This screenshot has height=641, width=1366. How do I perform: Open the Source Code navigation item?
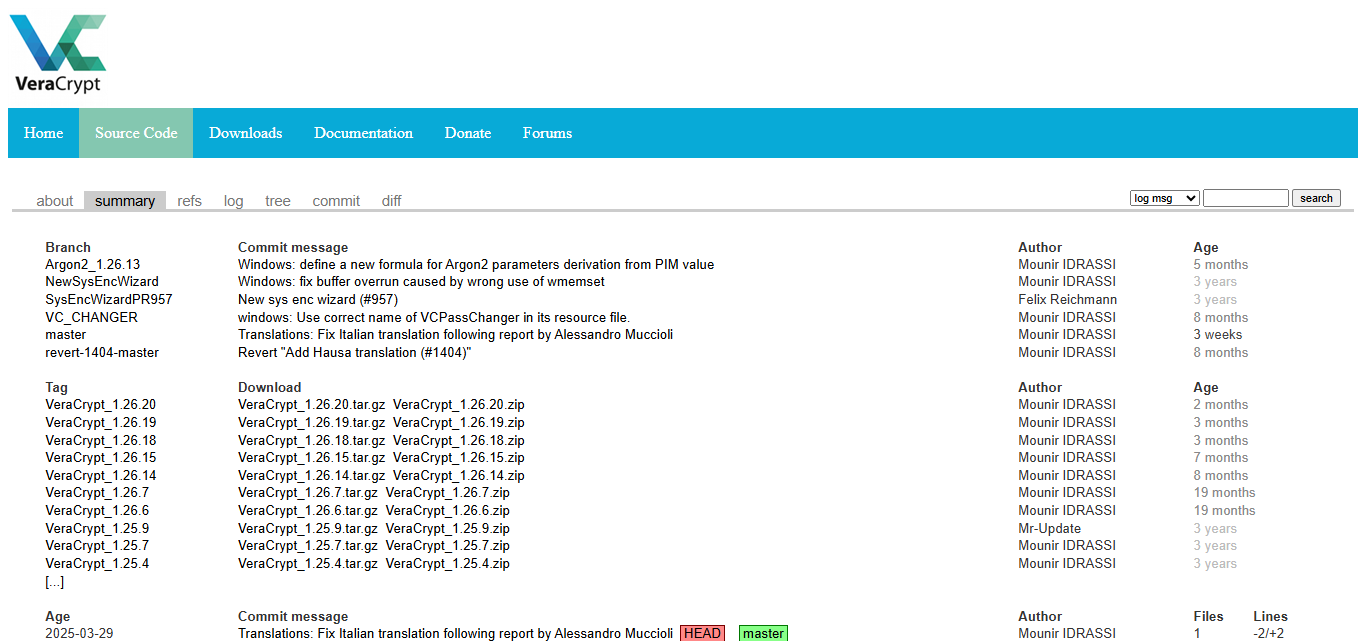(x=136, y=133)
